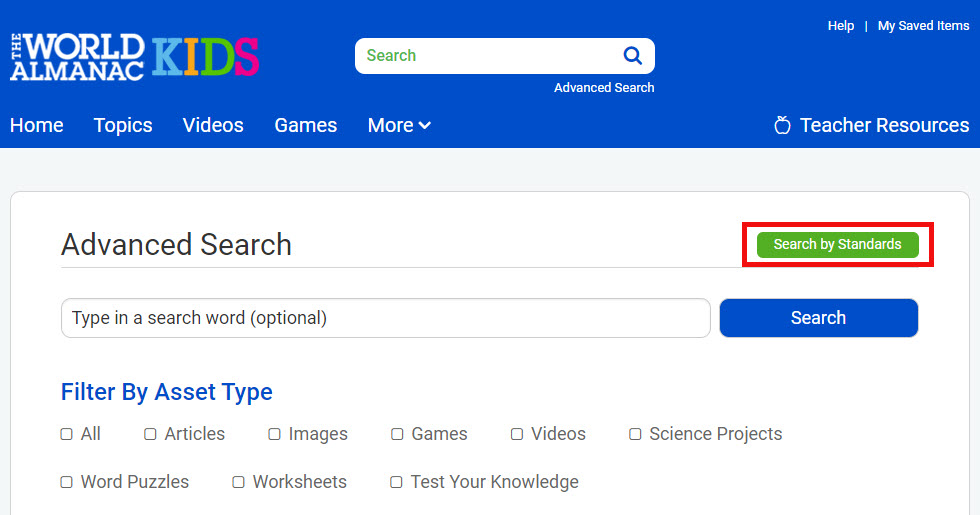Navigate to the Games section
This screenshot has width=980, height=515.
(305, 125)
